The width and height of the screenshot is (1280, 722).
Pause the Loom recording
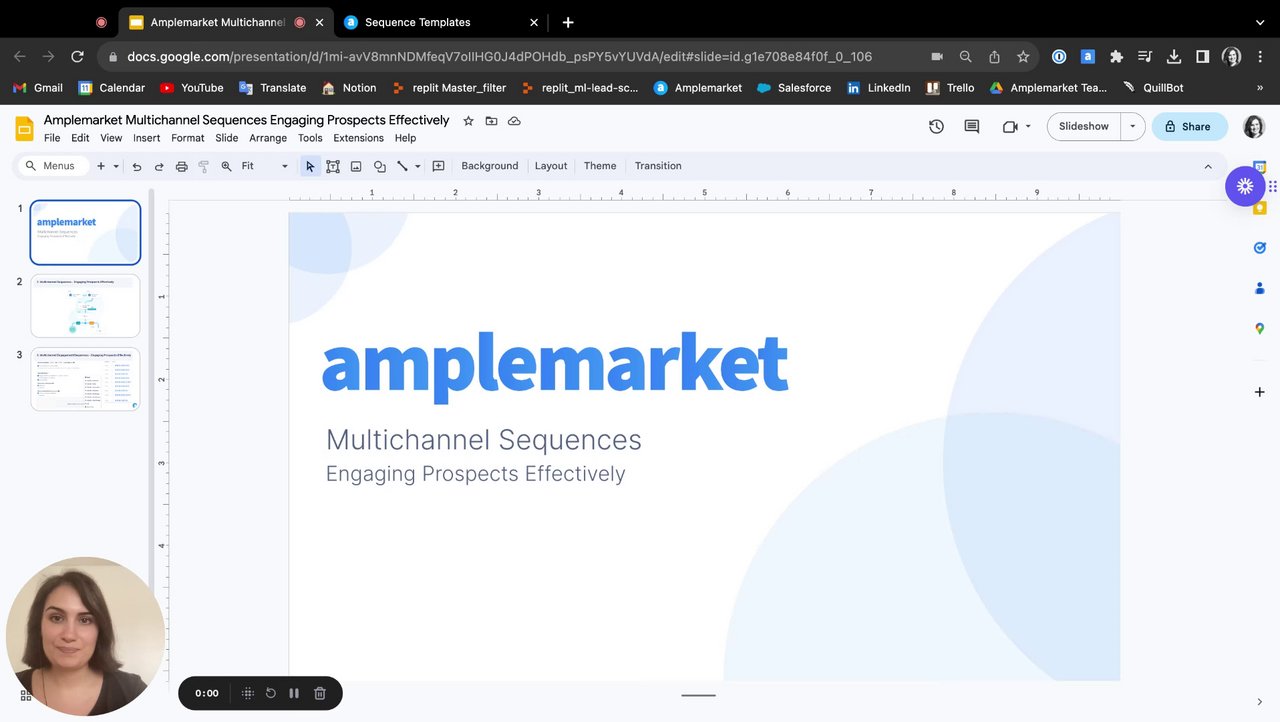pos(294,693)
